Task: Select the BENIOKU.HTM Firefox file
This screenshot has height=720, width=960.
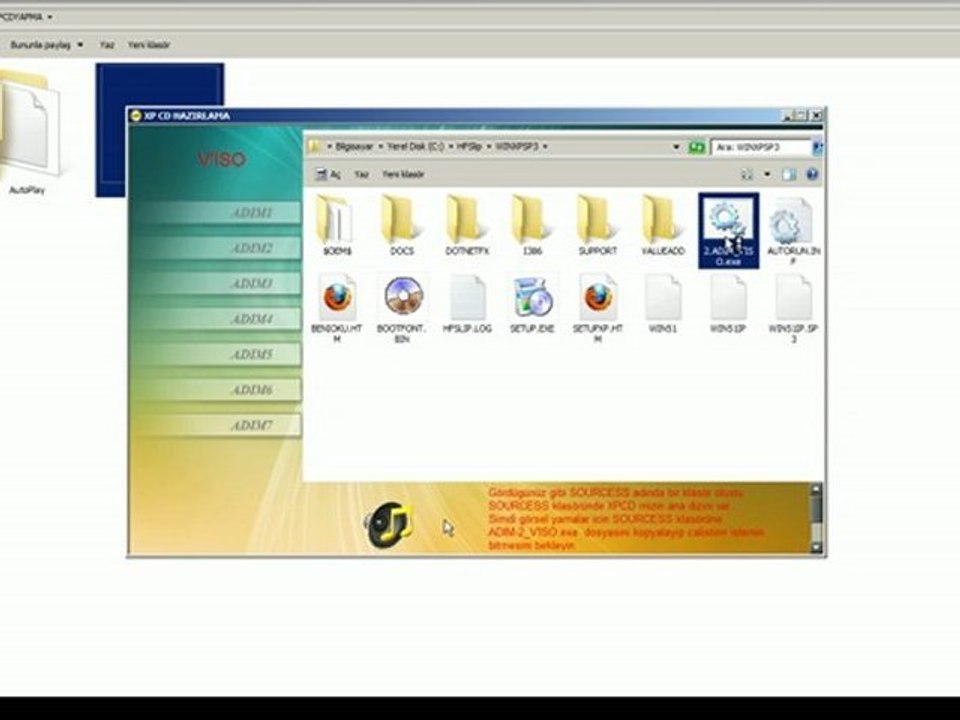Action: (x=337, y=308)
